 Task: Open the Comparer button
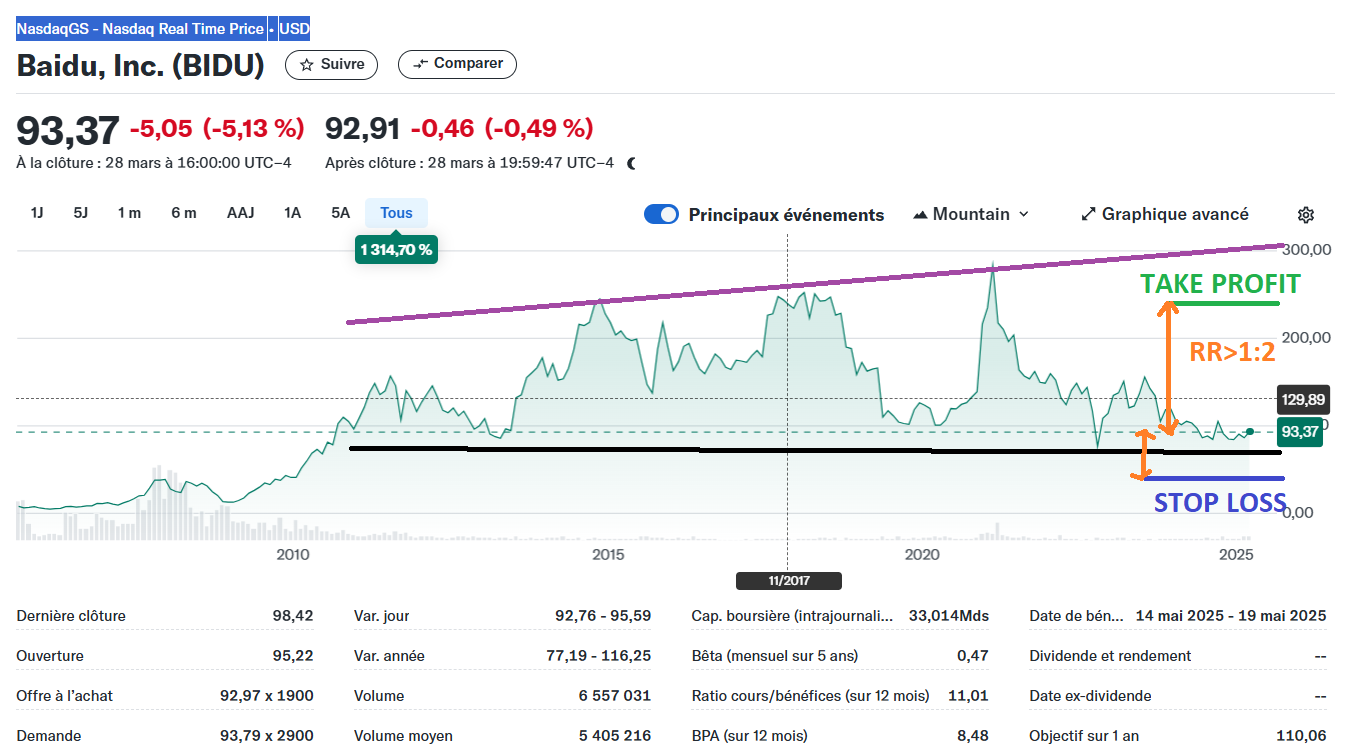tap(457, 64)
